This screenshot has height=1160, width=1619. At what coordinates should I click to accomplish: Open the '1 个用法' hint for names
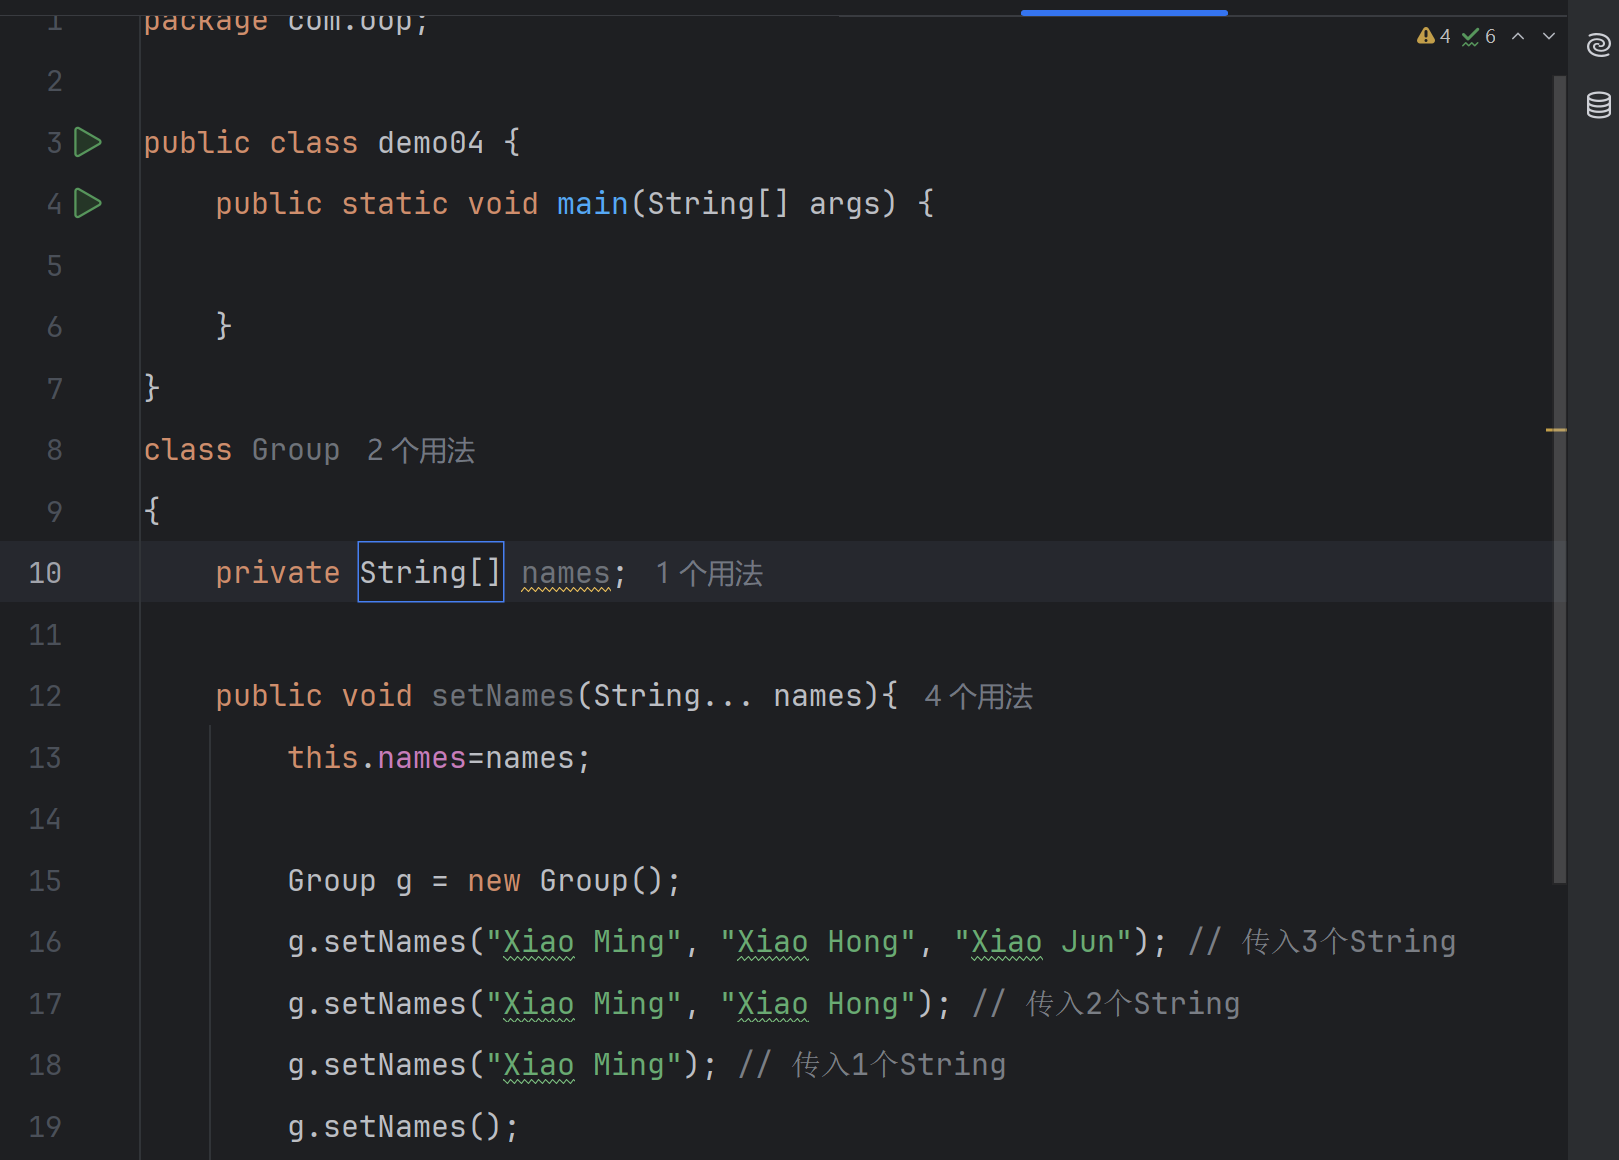709,573
